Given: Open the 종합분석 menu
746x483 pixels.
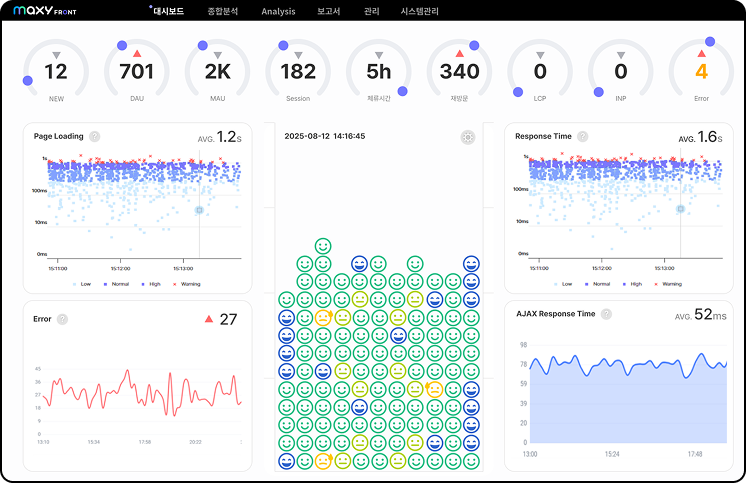Looking at the screenshot, I should coord(224,12).
